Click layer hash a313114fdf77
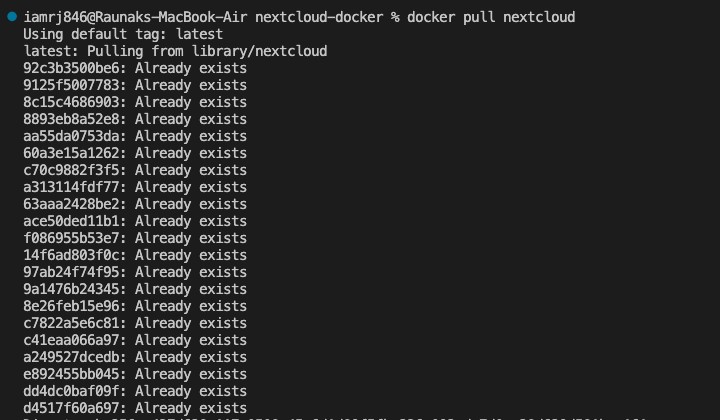The image size is (720, 420). tap(74, 187)
